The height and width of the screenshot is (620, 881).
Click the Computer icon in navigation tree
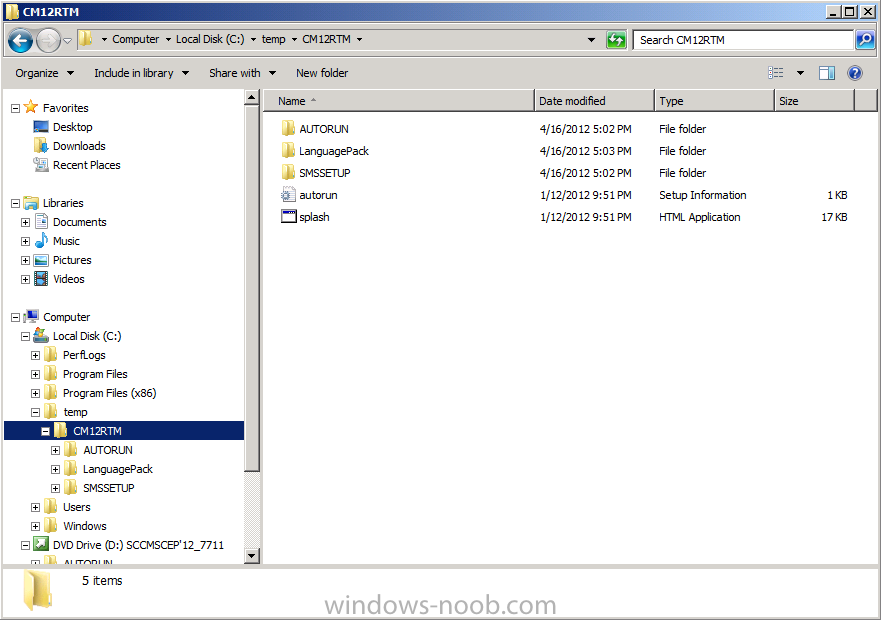[31, 316]
